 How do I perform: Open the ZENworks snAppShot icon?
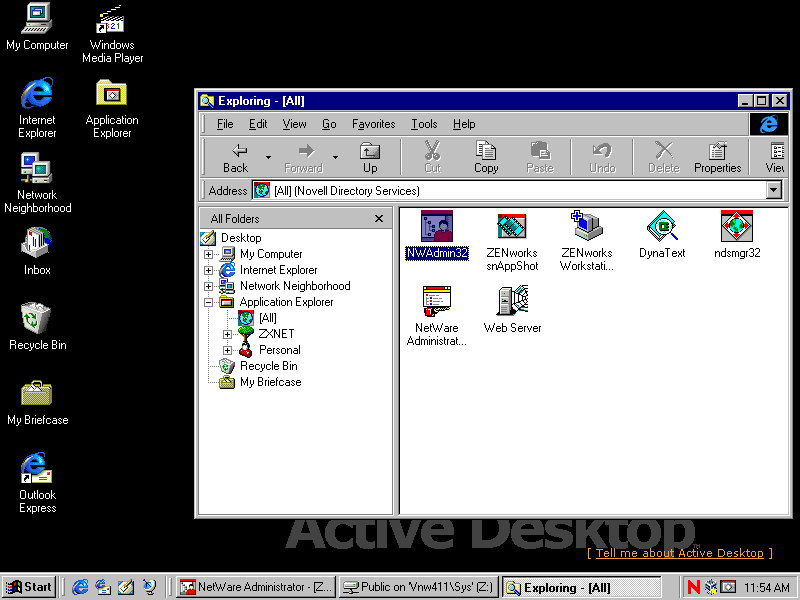512,242
